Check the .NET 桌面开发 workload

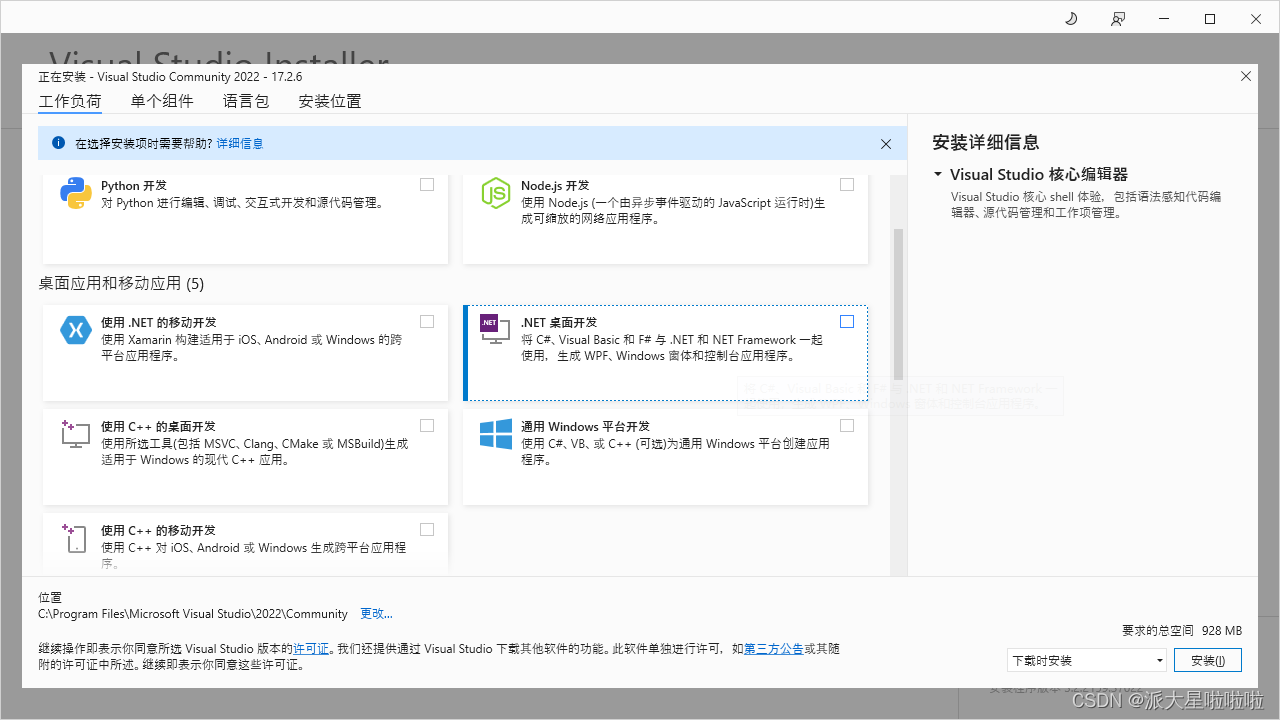pyautogui.click(x=847, y=322)
